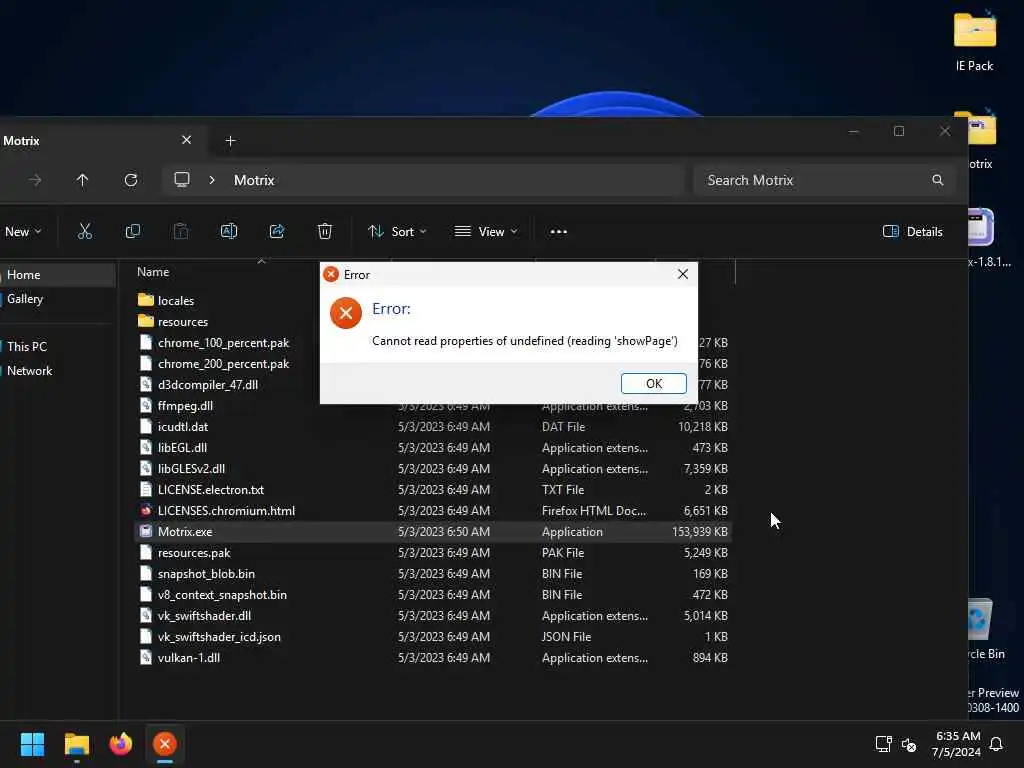Screen dimensions: 1024x768
Task: Click the taskbar clock showing 6:35 AM
Action: click(x=957, y=744)
